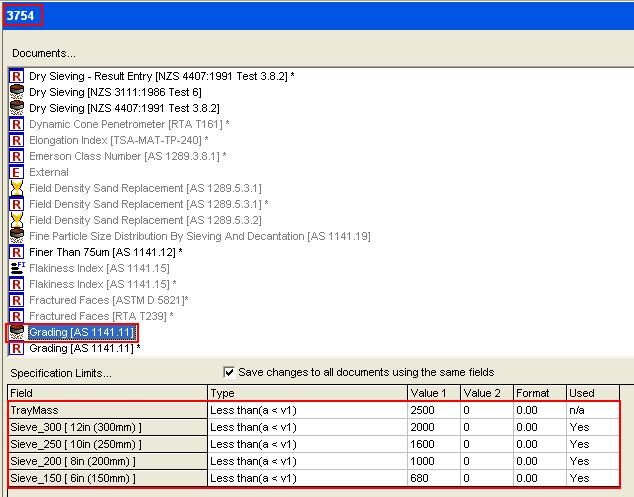Click Value 1 cell showing 680

pyautogui.click(x=433, y=478)
